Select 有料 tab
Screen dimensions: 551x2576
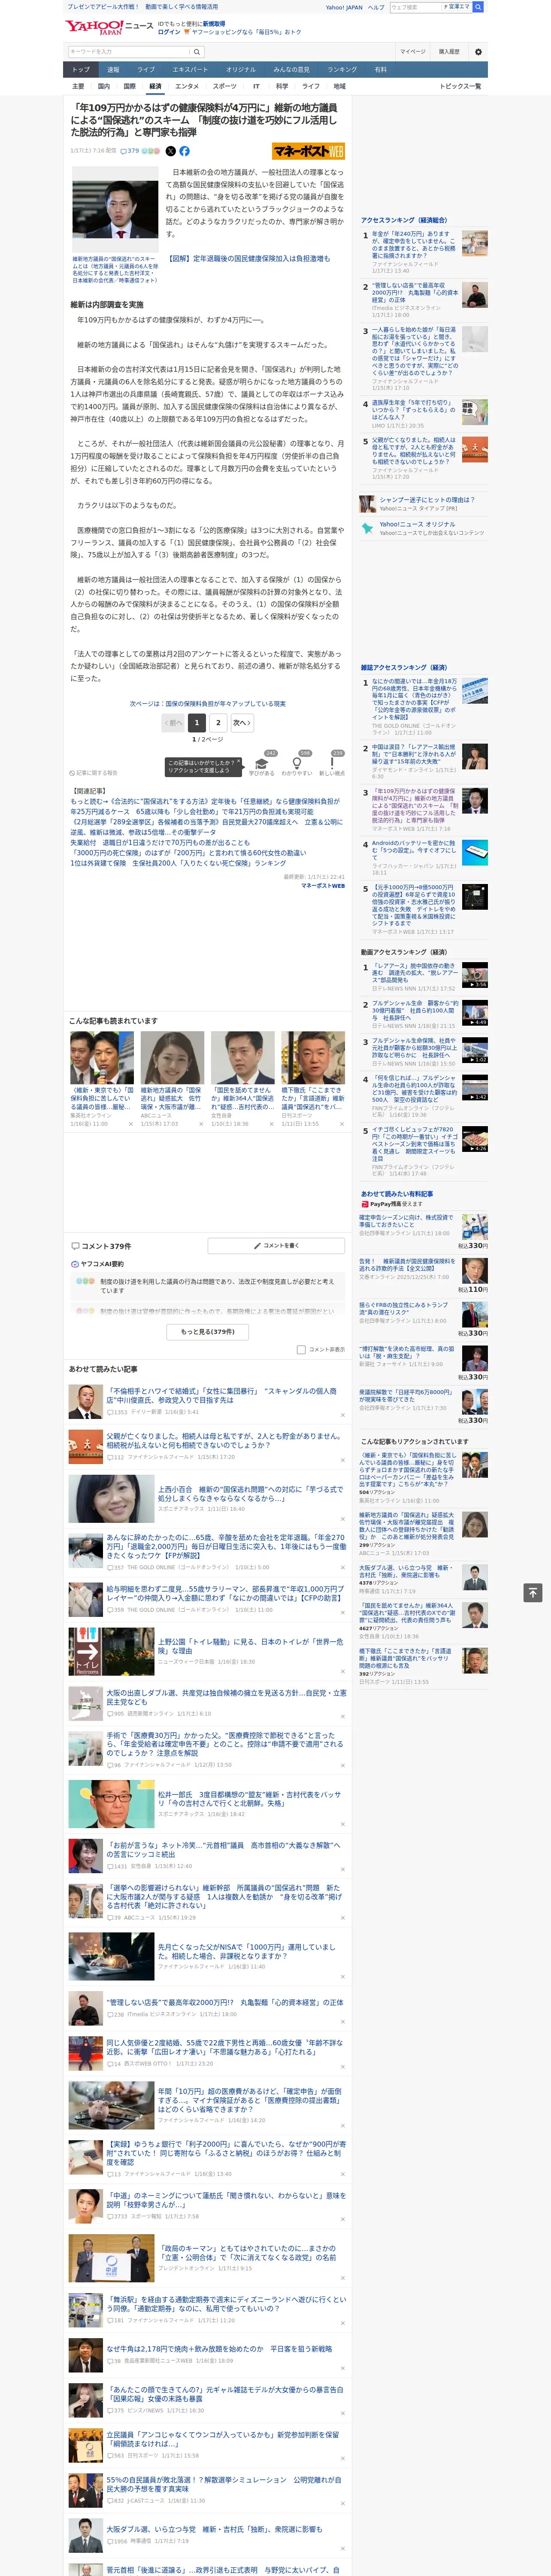(x=380, y=69)
